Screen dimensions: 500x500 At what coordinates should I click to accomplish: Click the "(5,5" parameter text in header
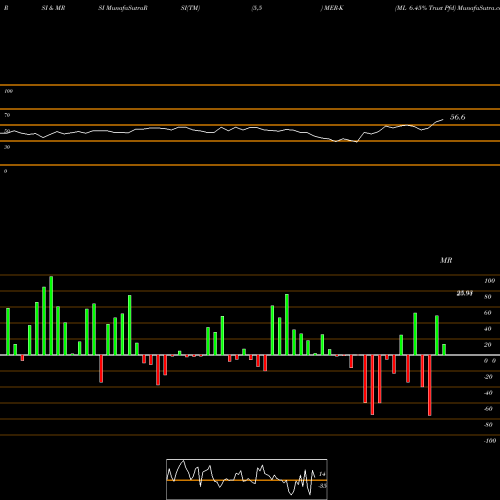[x=257, y=8]
